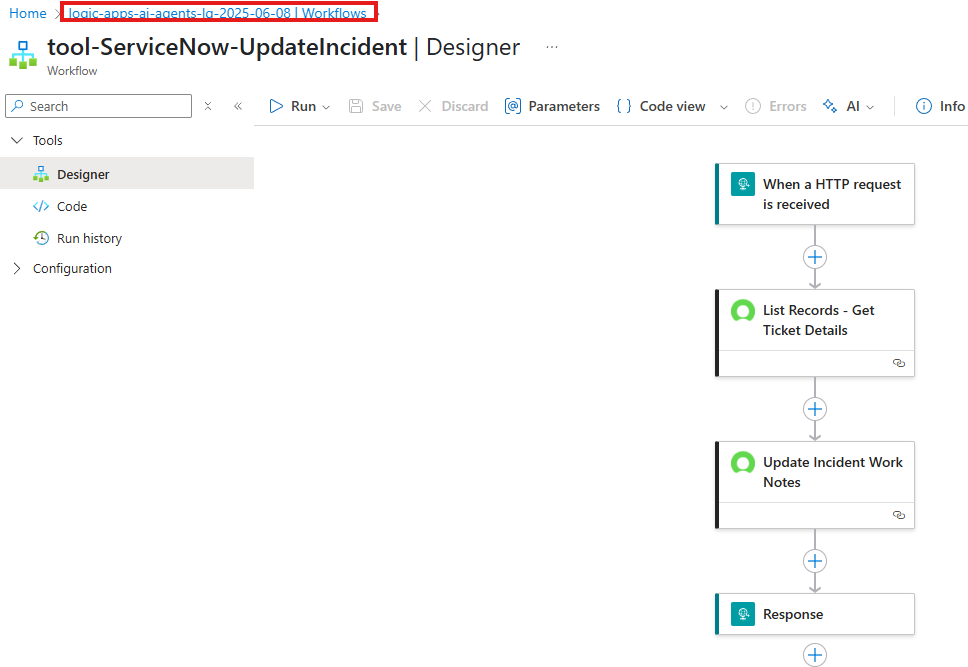Click the Discard X icon
Viewport: 968px width, 667px height.
(425, 106)
